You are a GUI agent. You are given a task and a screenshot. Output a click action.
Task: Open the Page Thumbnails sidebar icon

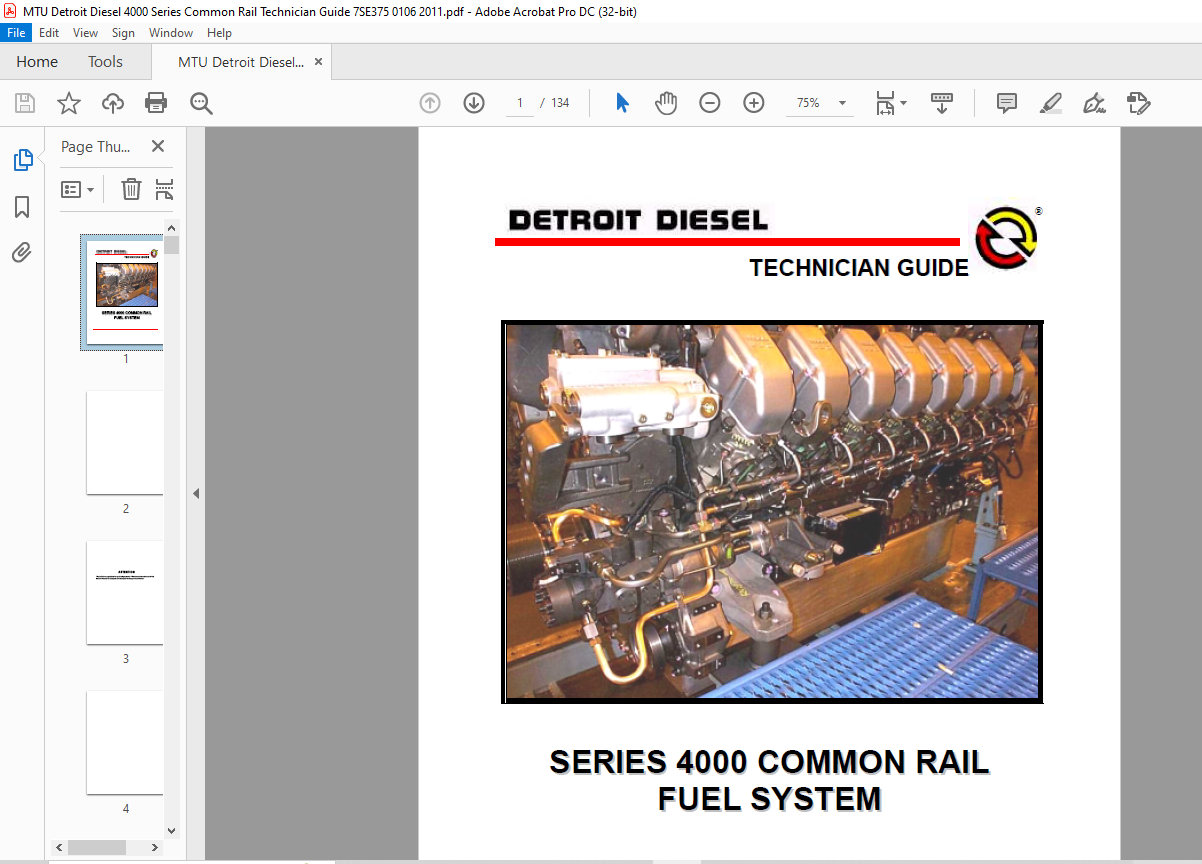(x=22, y=160)
